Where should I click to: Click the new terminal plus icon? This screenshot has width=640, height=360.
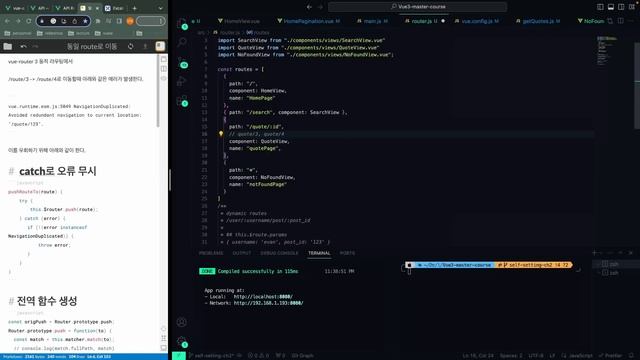pos(594,253)
